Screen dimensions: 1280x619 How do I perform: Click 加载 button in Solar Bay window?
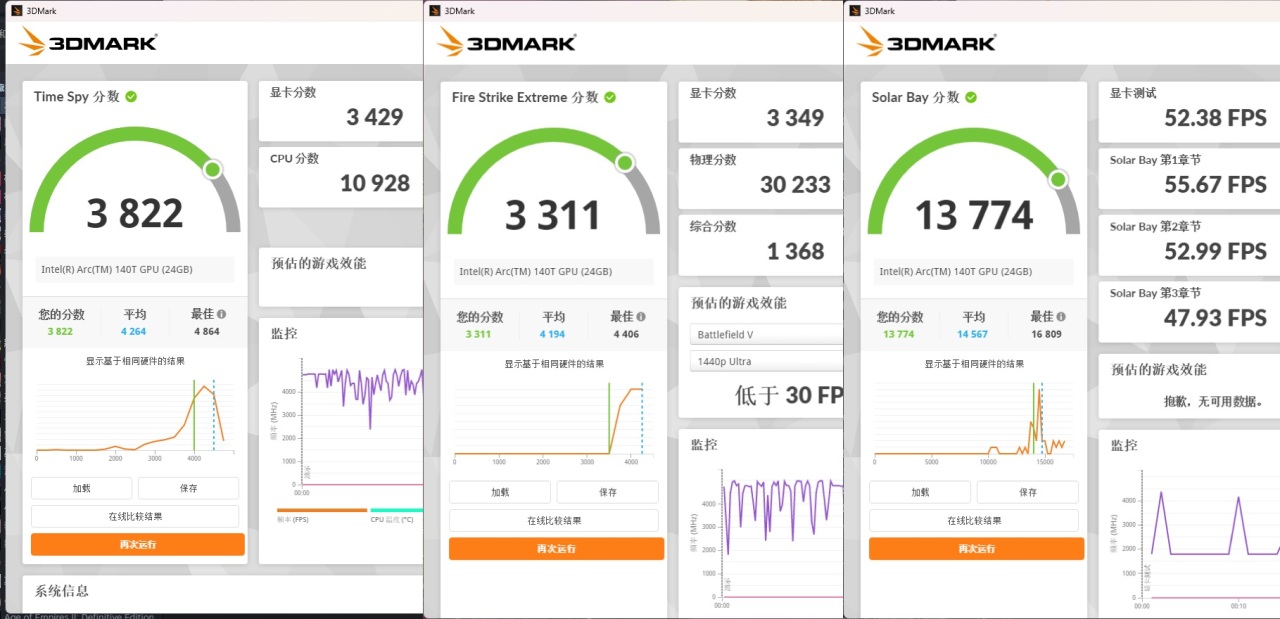pyautogui.click(x=919, y=492)
